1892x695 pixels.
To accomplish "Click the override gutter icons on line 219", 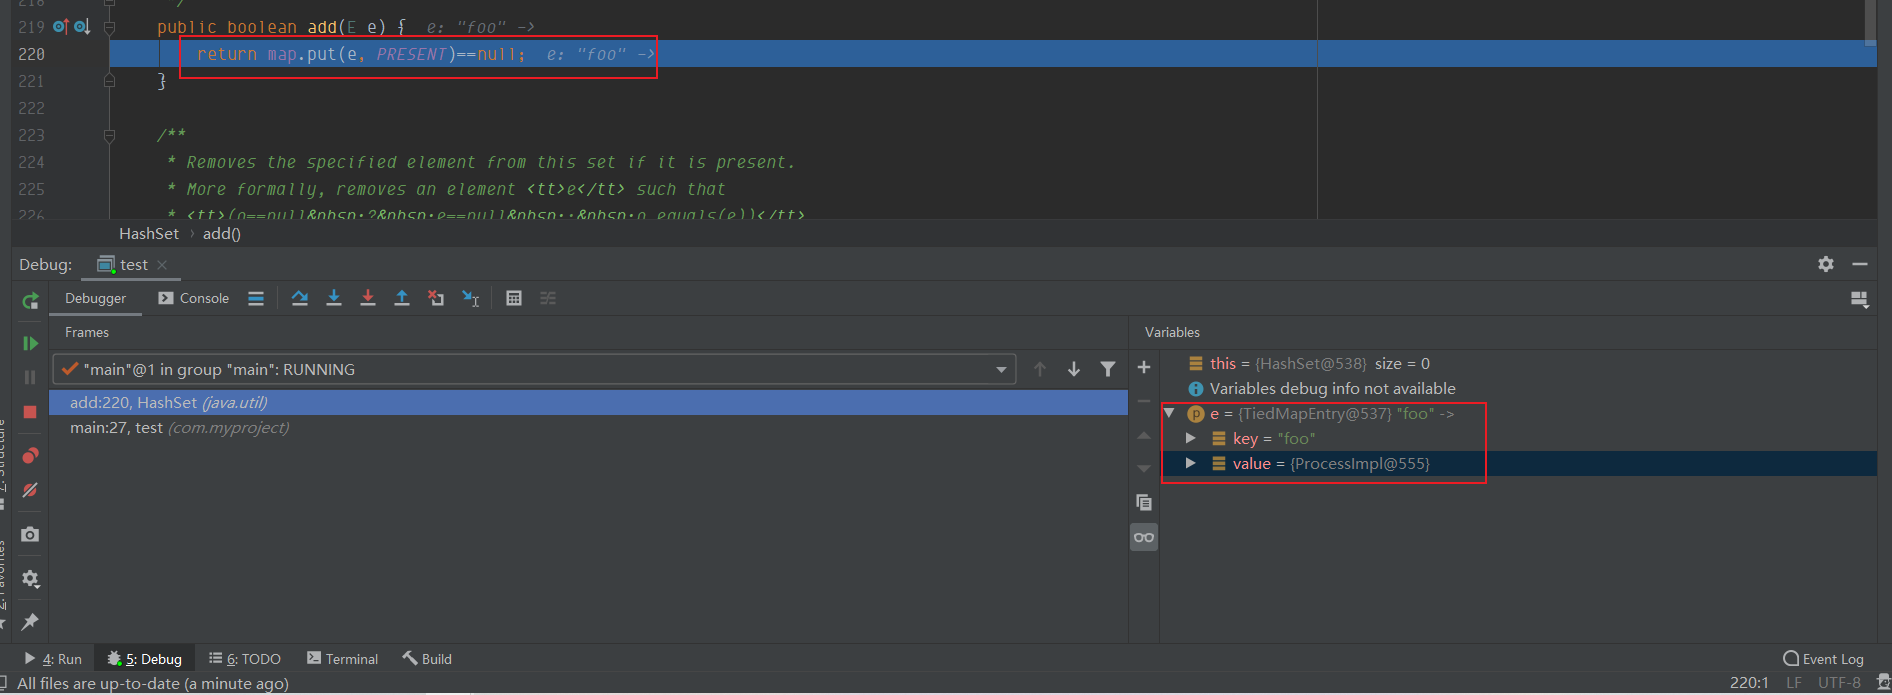I will pyautogui.click(x=71, y=27).
